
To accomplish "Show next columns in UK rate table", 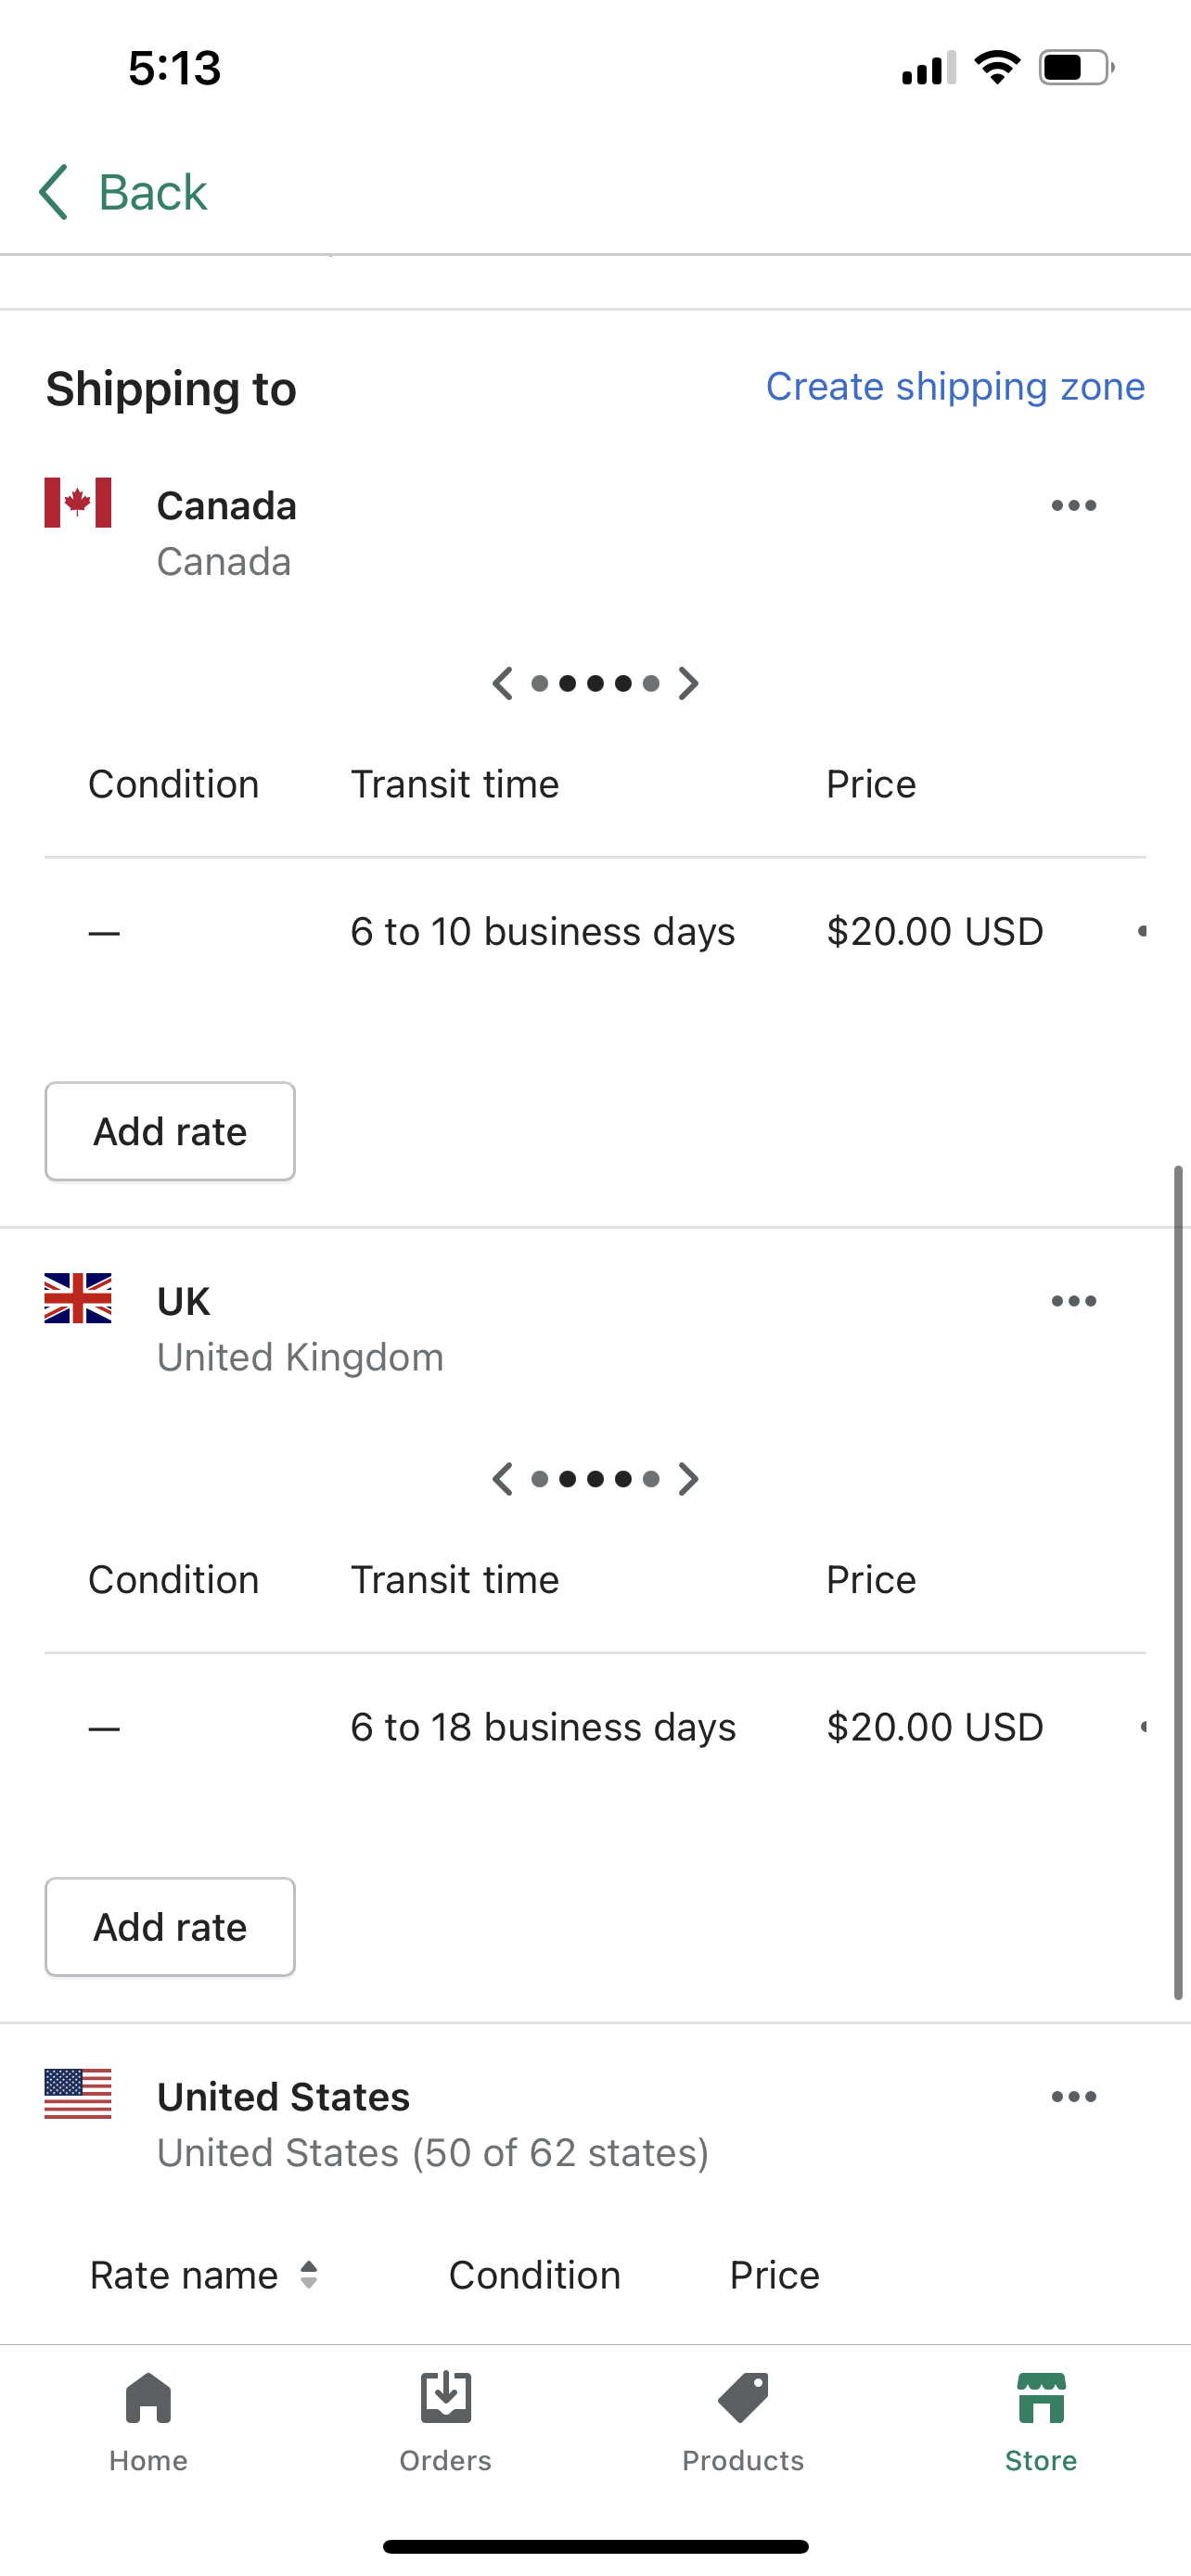I will pyautogui.click(x=689, y=1479).
